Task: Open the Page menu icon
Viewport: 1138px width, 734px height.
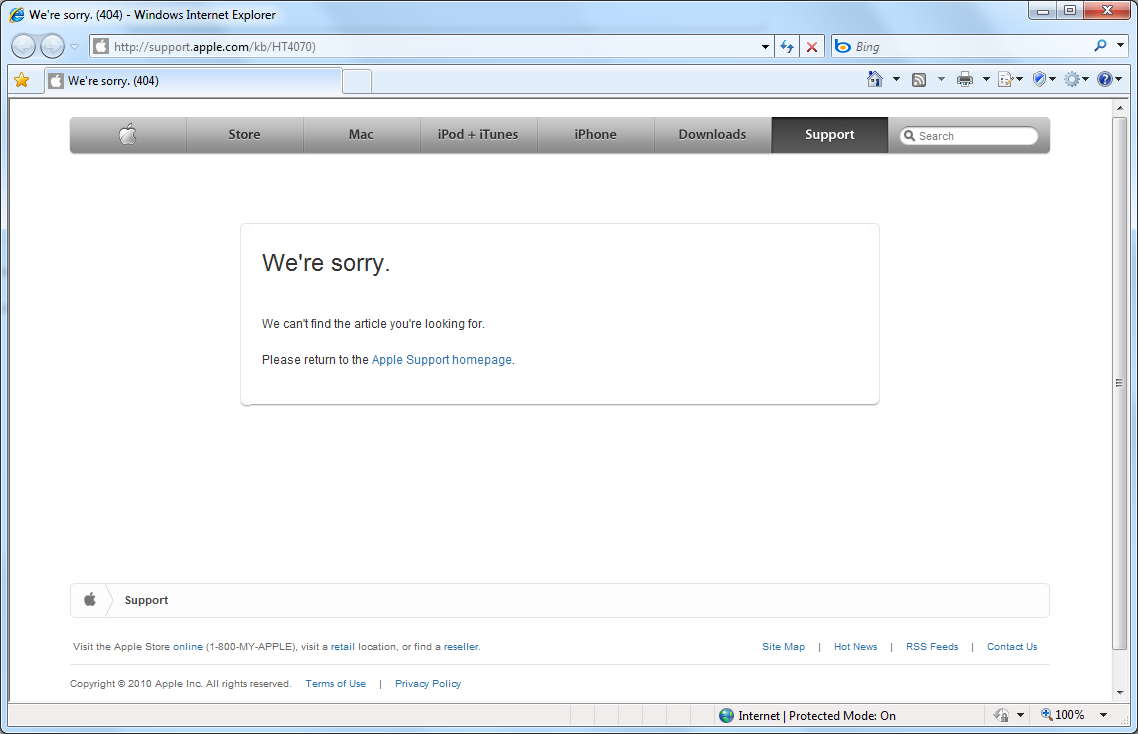Action: [1010, 79]
